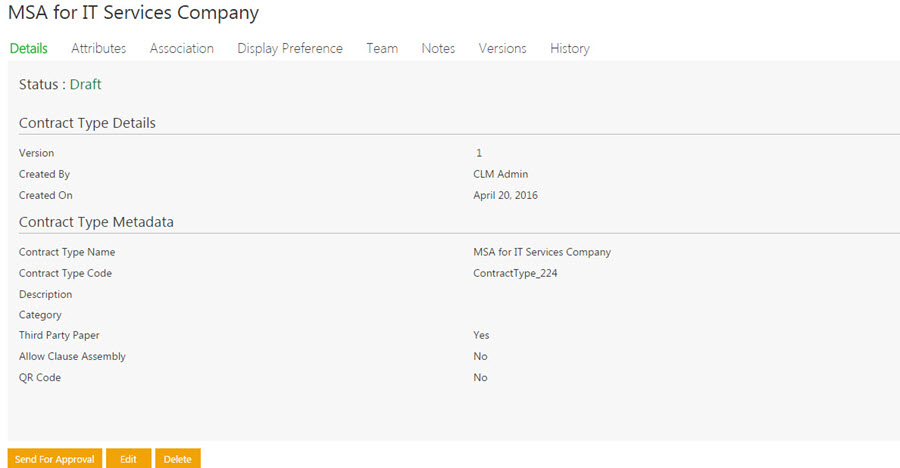Image resolution: width=900 pixels, height=468 pixels.
Task: Go to the Association tab
Action: [181, 48]
